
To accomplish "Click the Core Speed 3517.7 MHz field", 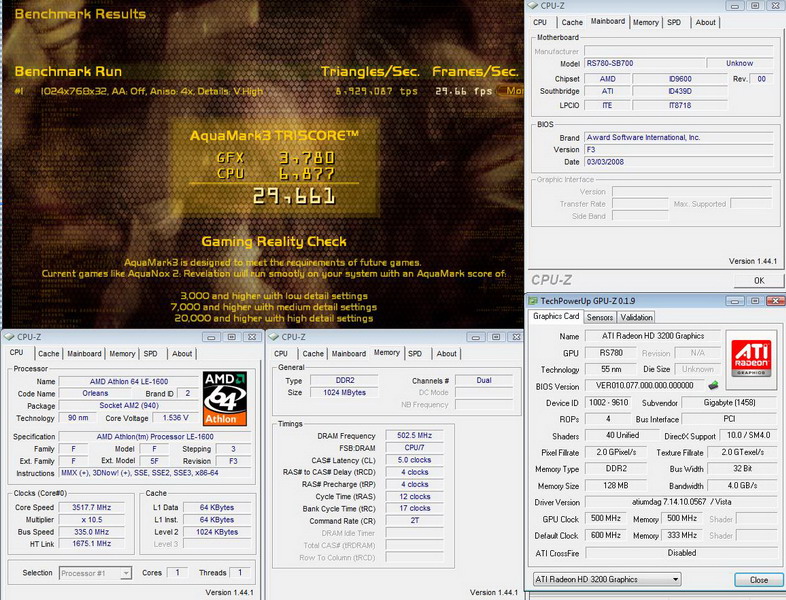I will pyautogui.click(x=92, y=508).
